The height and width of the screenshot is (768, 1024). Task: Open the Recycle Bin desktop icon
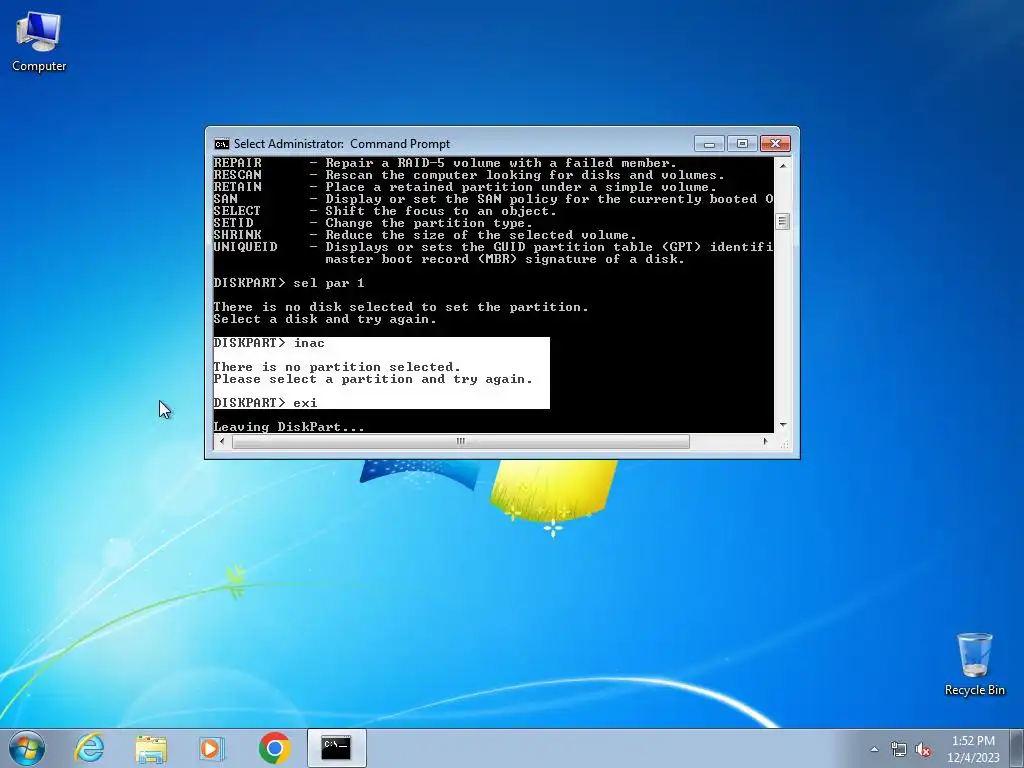[x=974, y=664]
